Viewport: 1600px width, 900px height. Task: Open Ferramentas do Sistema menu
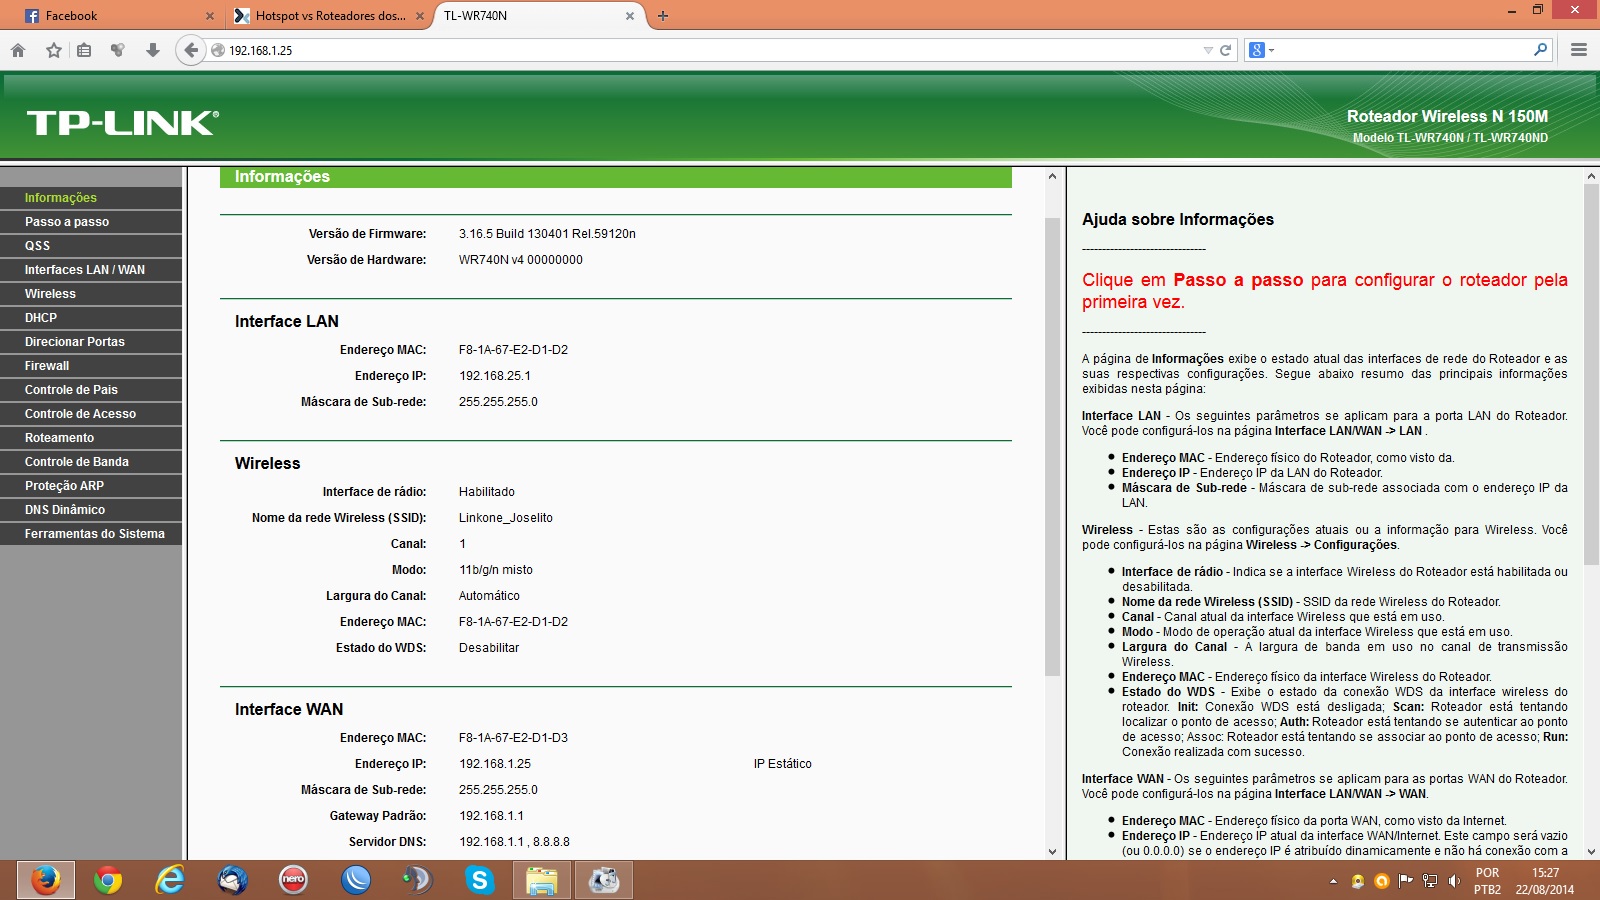[91, 534]
